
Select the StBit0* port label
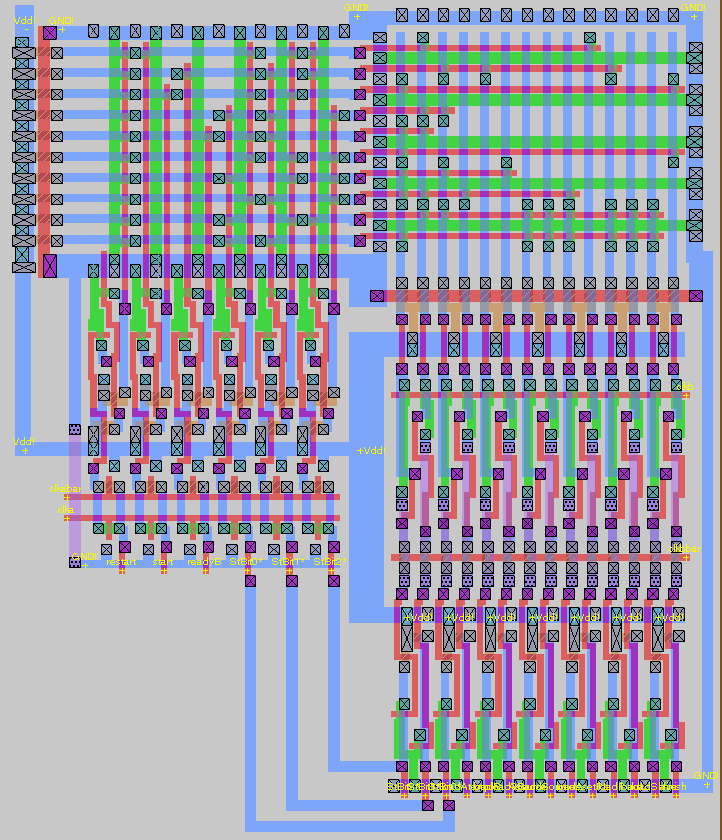245,562
